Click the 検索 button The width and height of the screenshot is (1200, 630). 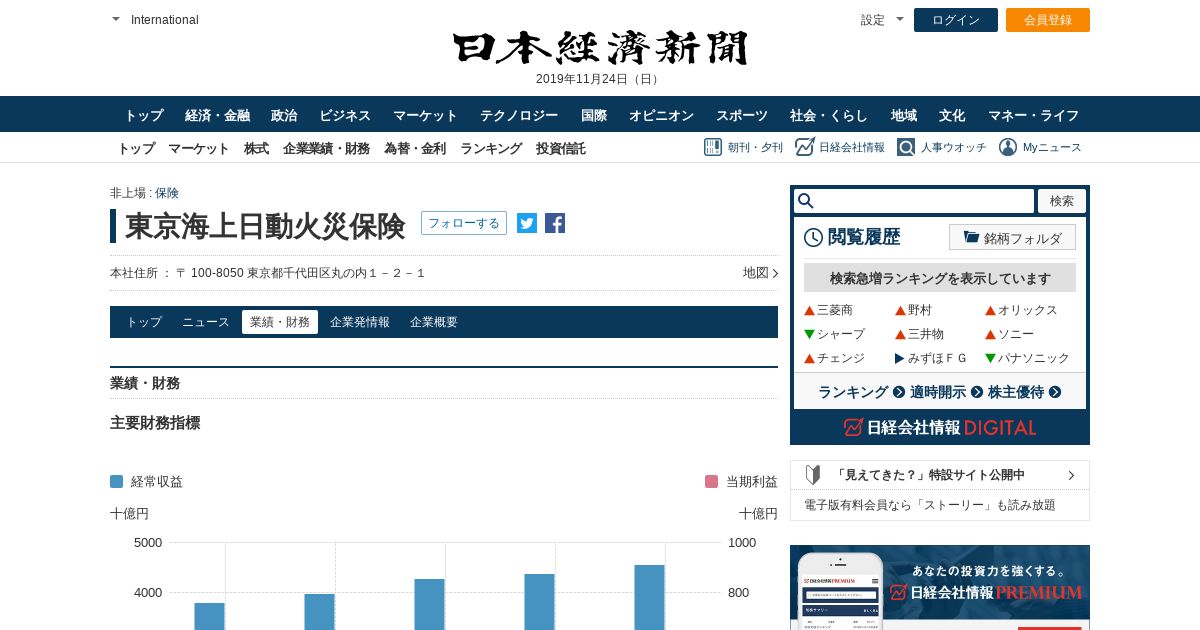[1062, 201]
